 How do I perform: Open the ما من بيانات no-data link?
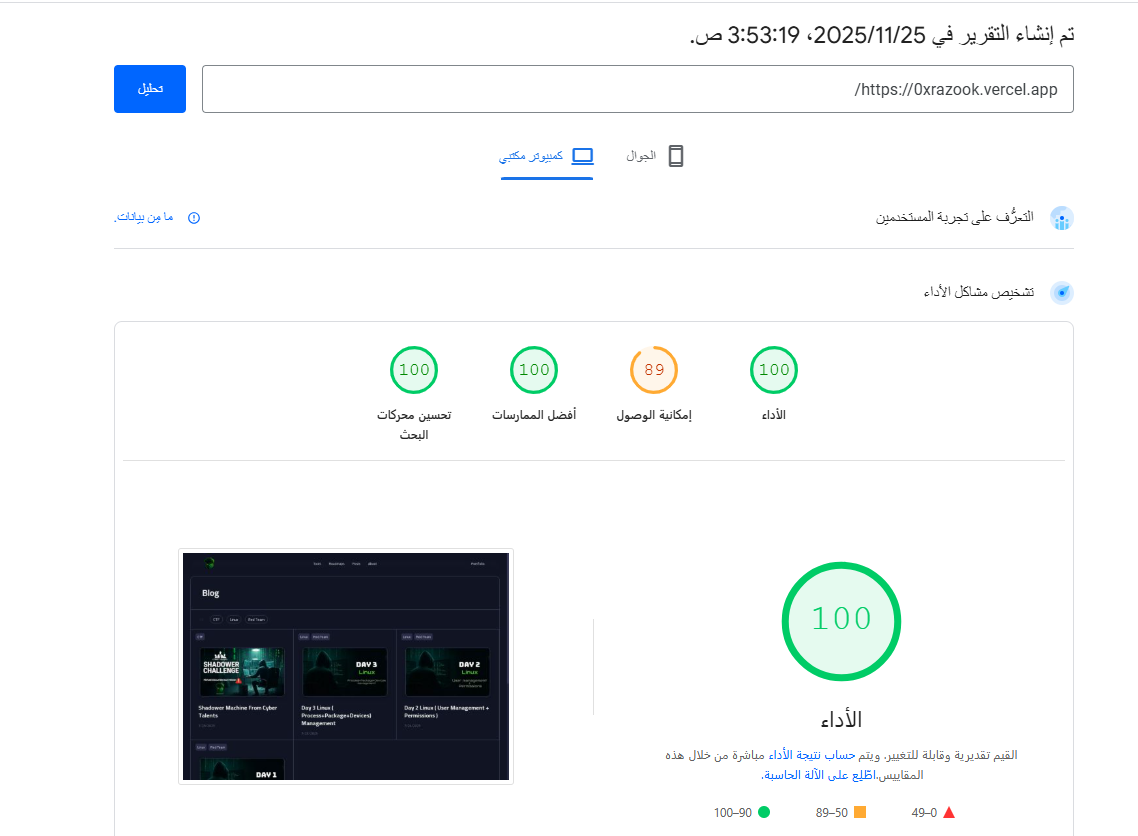[x=144, y=217]
